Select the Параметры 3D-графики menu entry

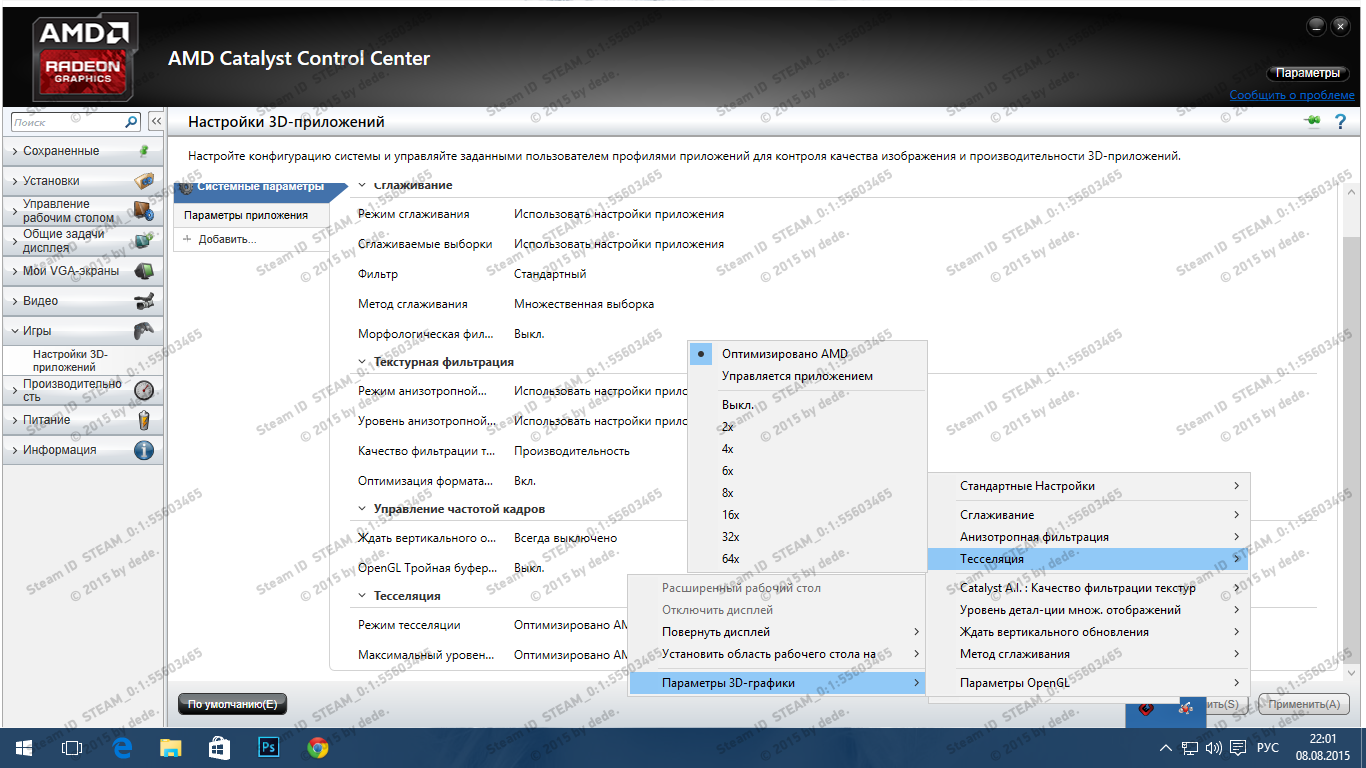[x=776, y=683]
